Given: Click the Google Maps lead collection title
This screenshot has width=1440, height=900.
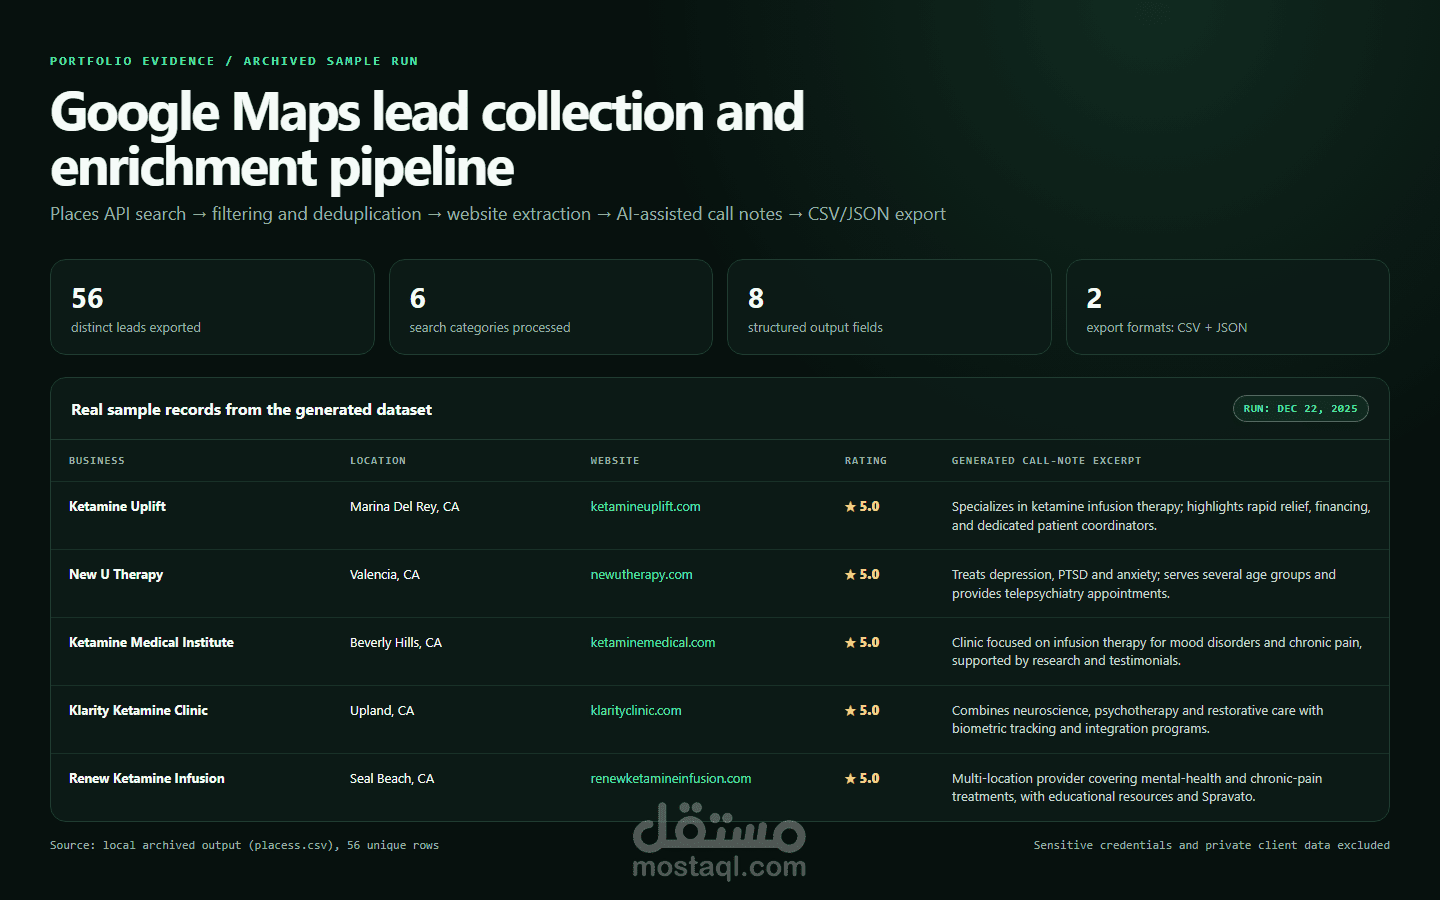Looking at the screenshot, I should pyautogui.click(x=427, y=140).
